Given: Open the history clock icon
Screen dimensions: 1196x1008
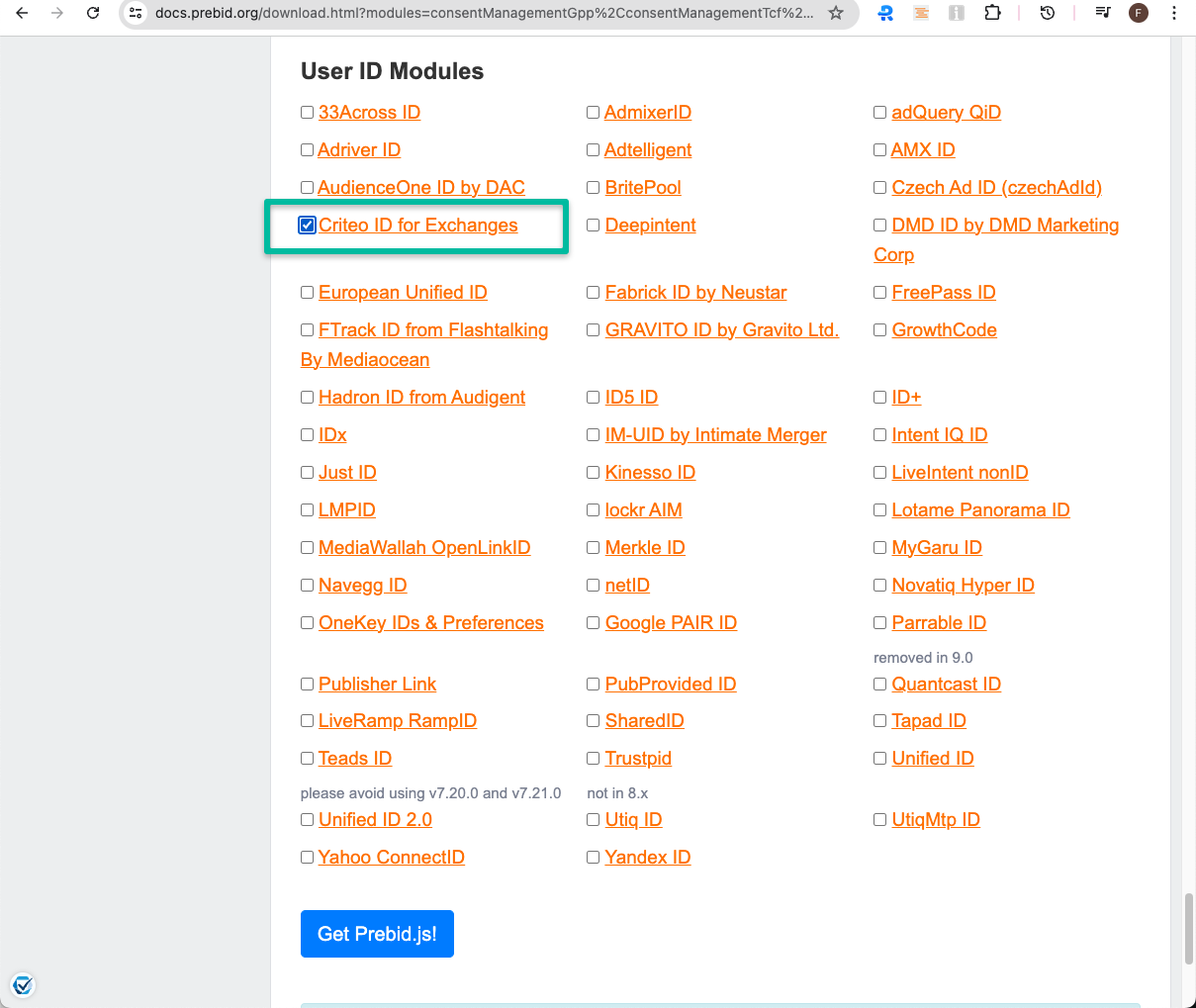Looking at the screenshot, I should pos(1047,13).
